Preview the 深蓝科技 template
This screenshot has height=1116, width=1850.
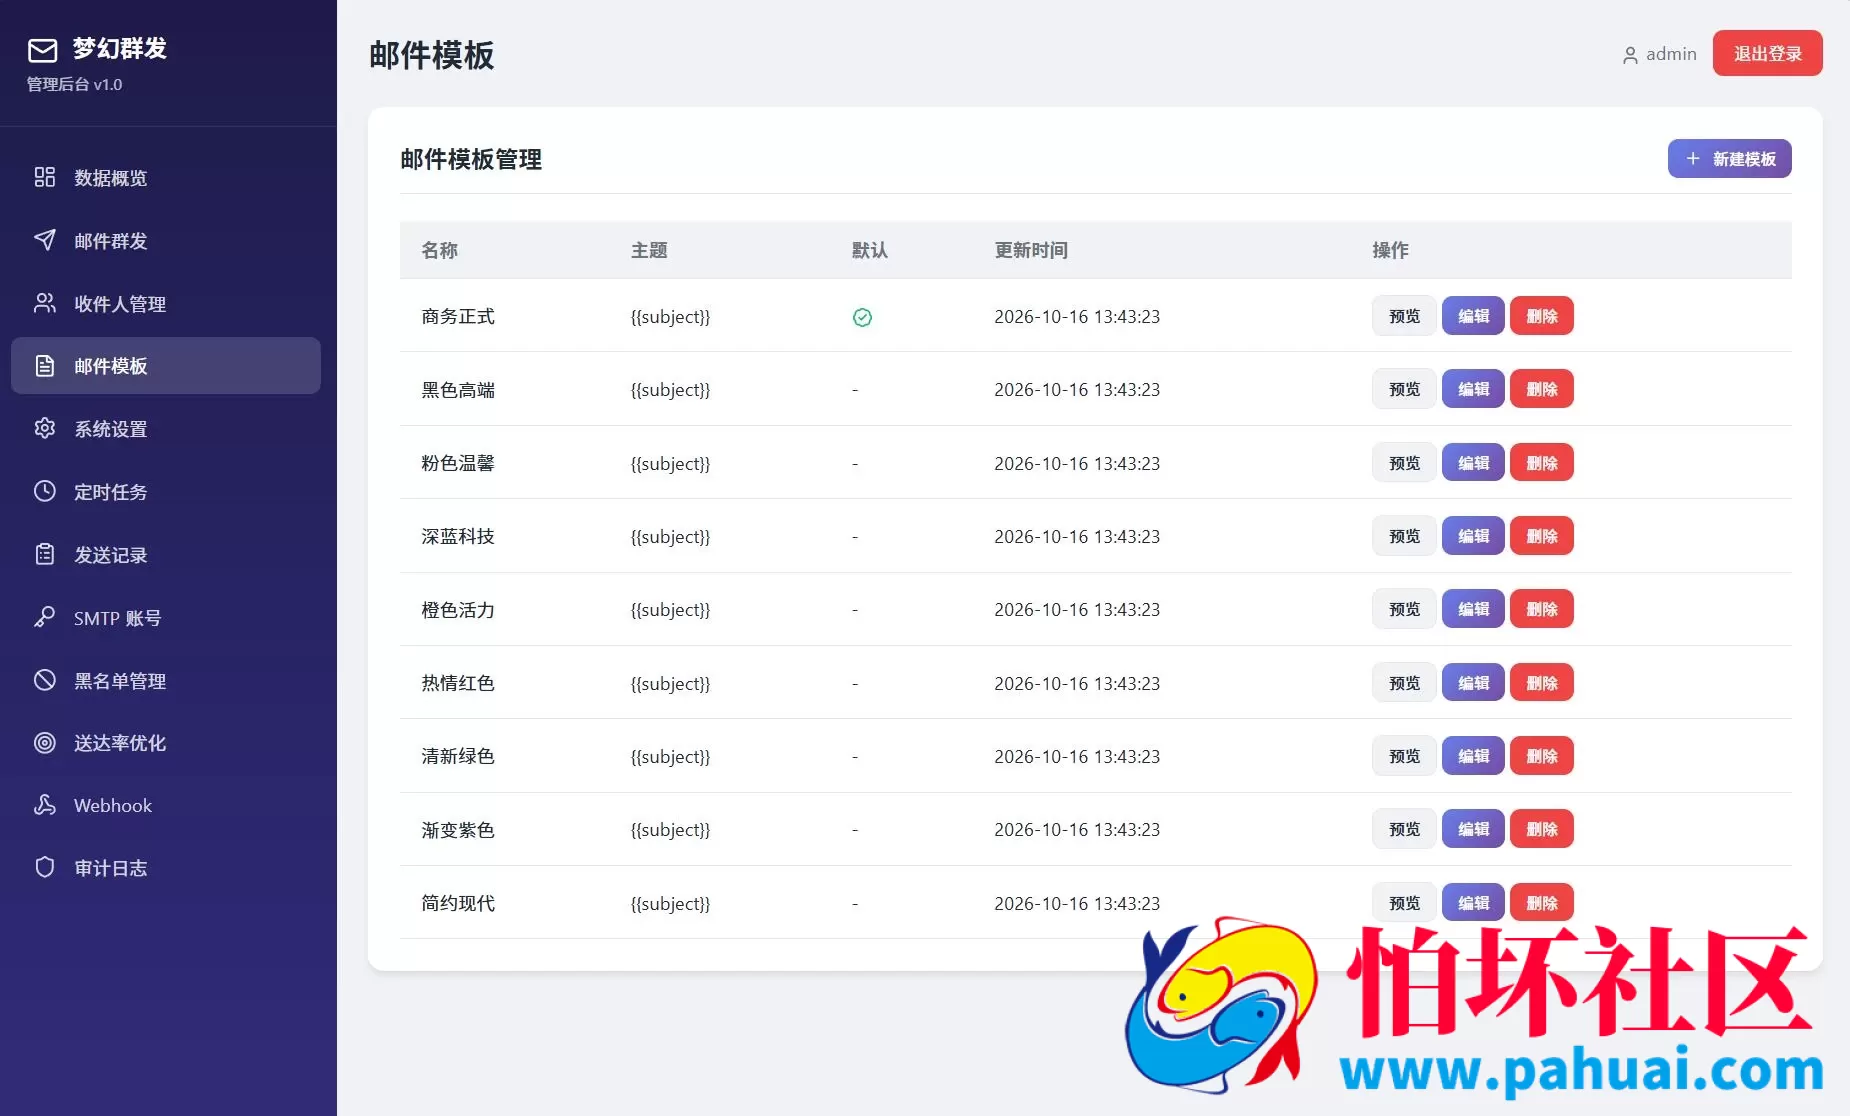[1404, 536]
